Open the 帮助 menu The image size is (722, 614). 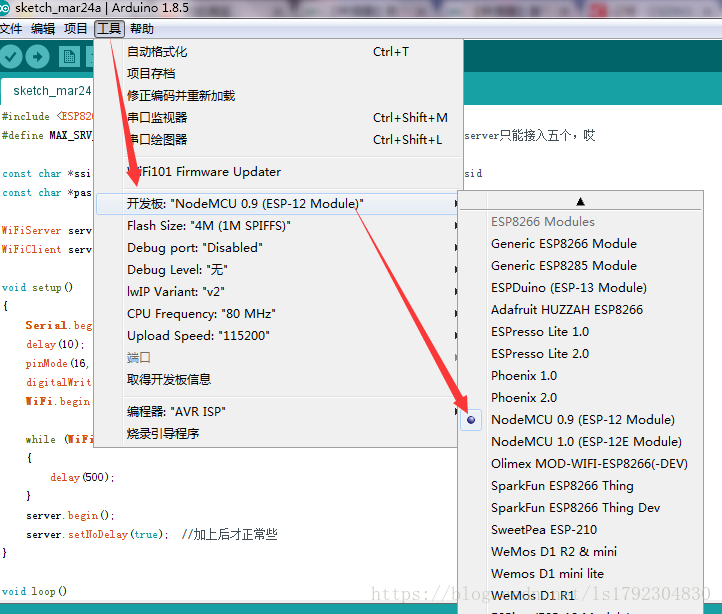pos(141,29)
